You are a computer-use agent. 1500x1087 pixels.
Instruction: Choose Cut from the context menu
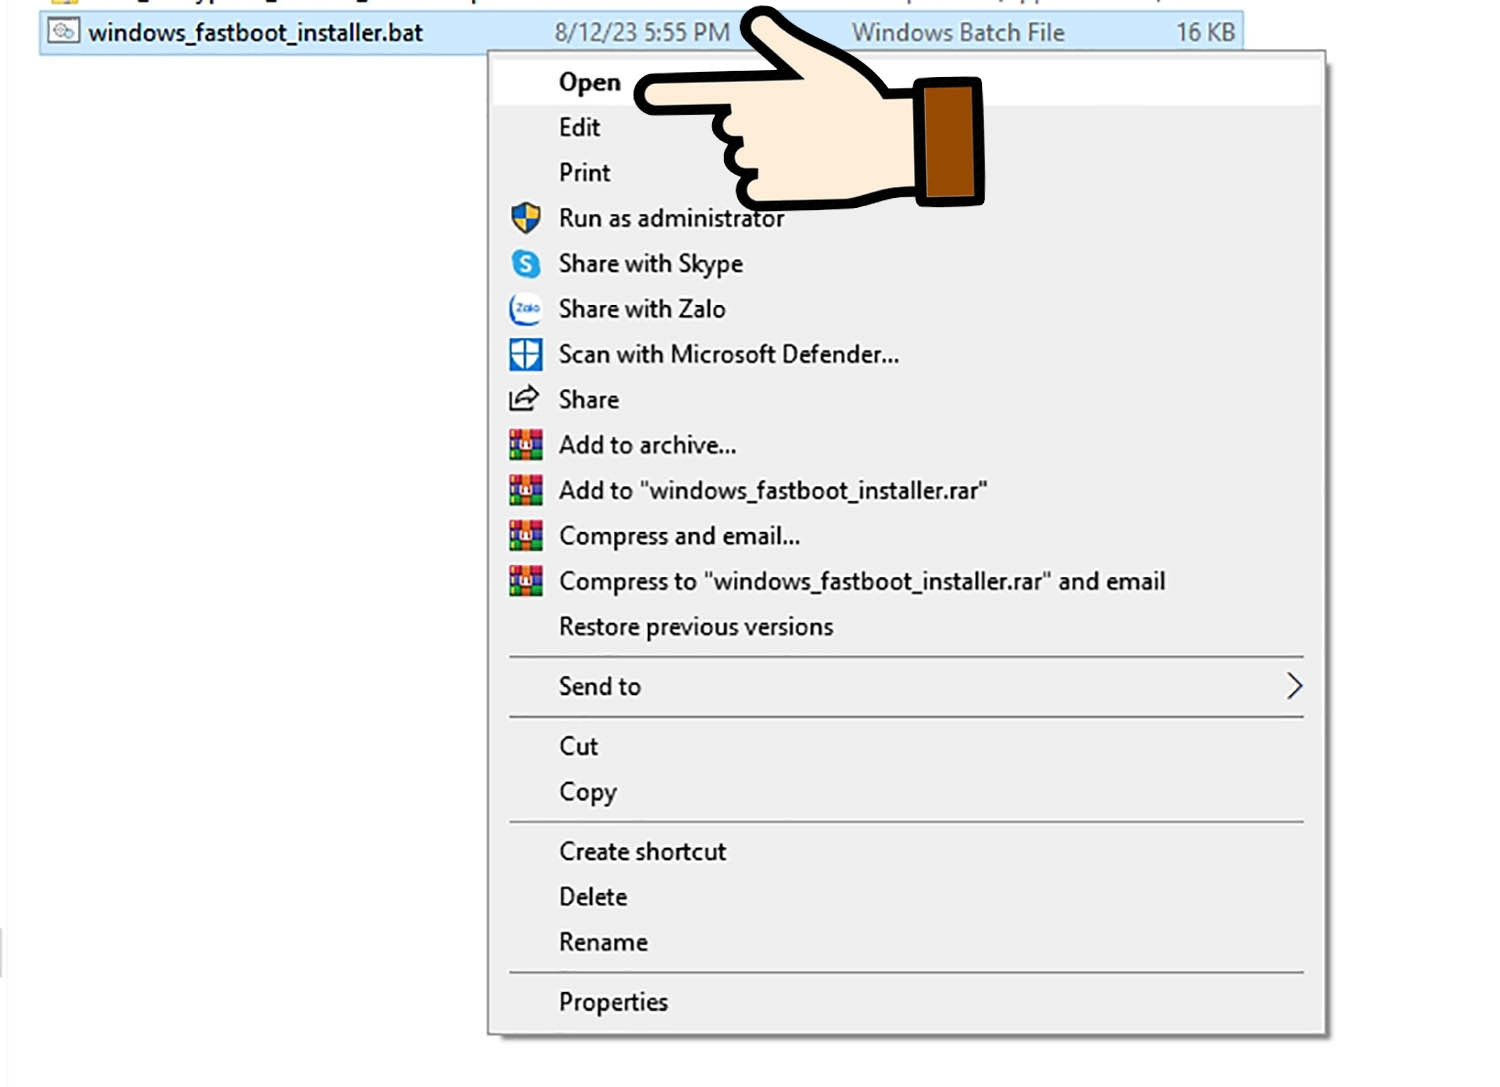pos(906,746)
